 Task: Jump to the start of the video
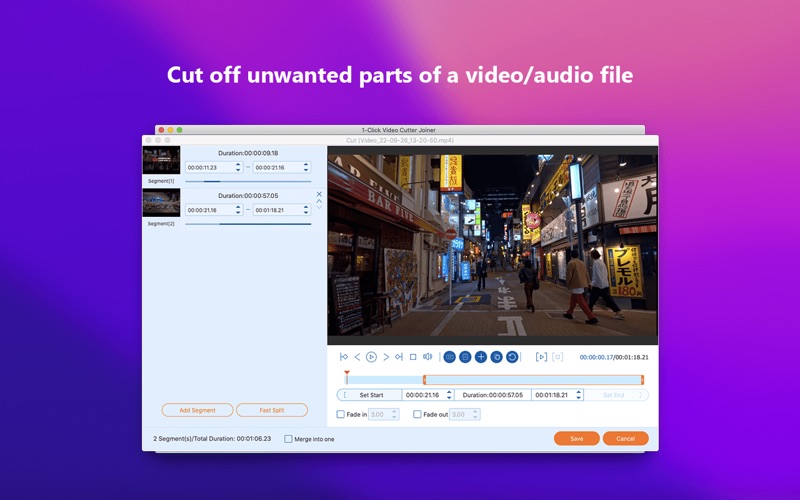[x=344, y=357]
